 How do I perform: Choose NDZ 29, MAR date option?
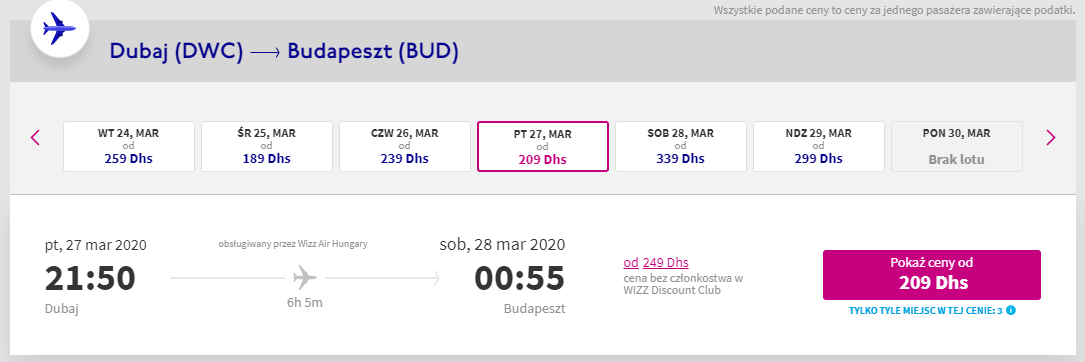(x=819, y=146)
